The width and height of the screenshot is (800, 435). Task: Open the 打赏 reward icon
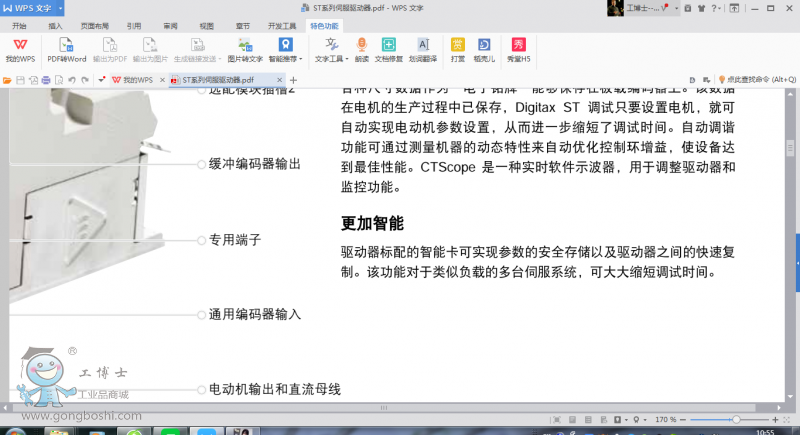coord(457,48)
